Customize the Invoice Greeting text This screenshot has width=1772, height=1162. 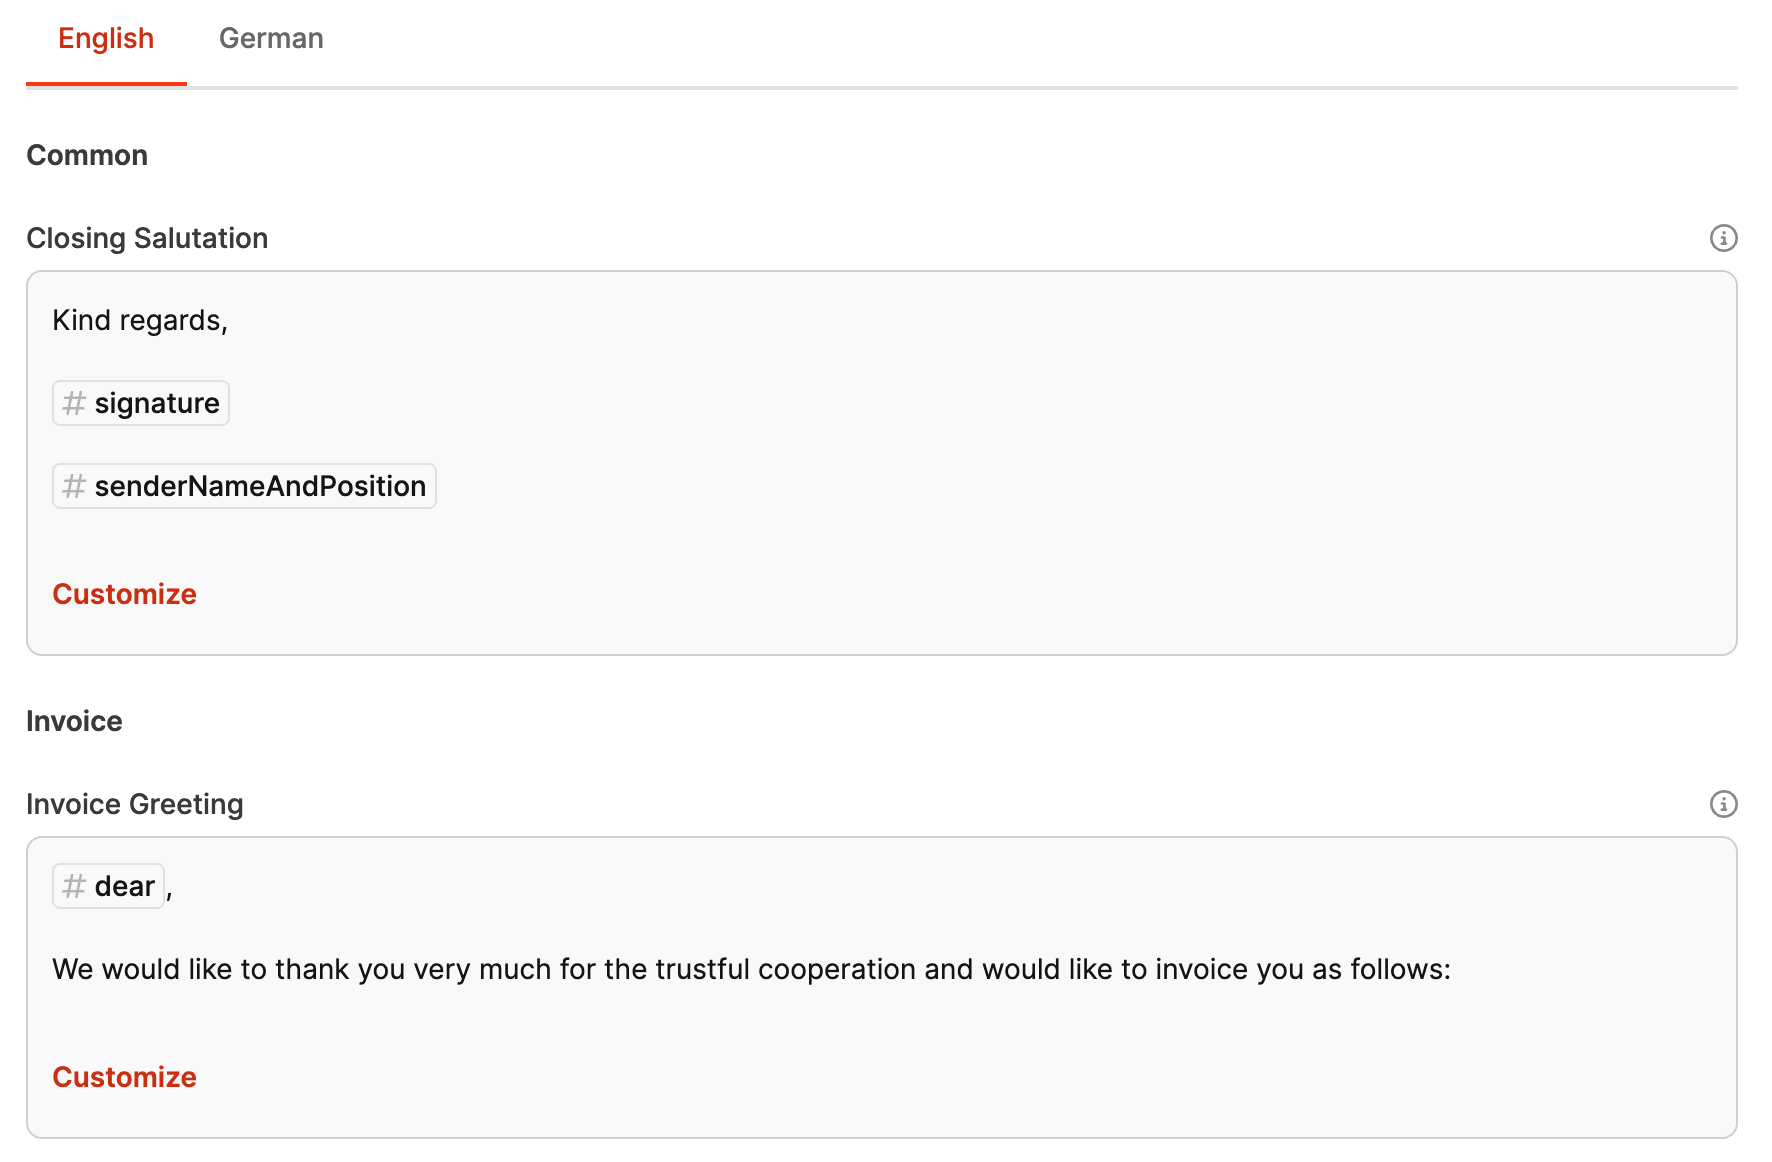pyautogui.click(x=124, y=1077)
